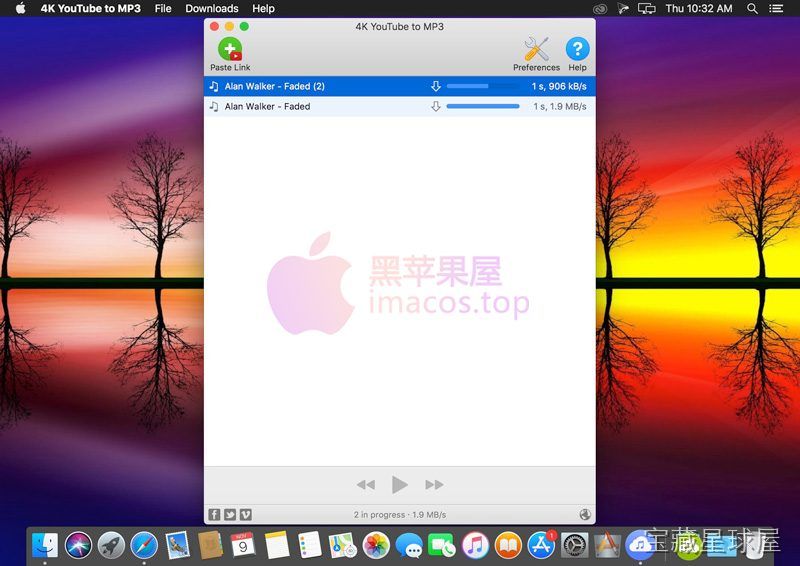Select the Alan Walker - Faded row
Screen dimensions: 800x566
[x=399, y=106]
